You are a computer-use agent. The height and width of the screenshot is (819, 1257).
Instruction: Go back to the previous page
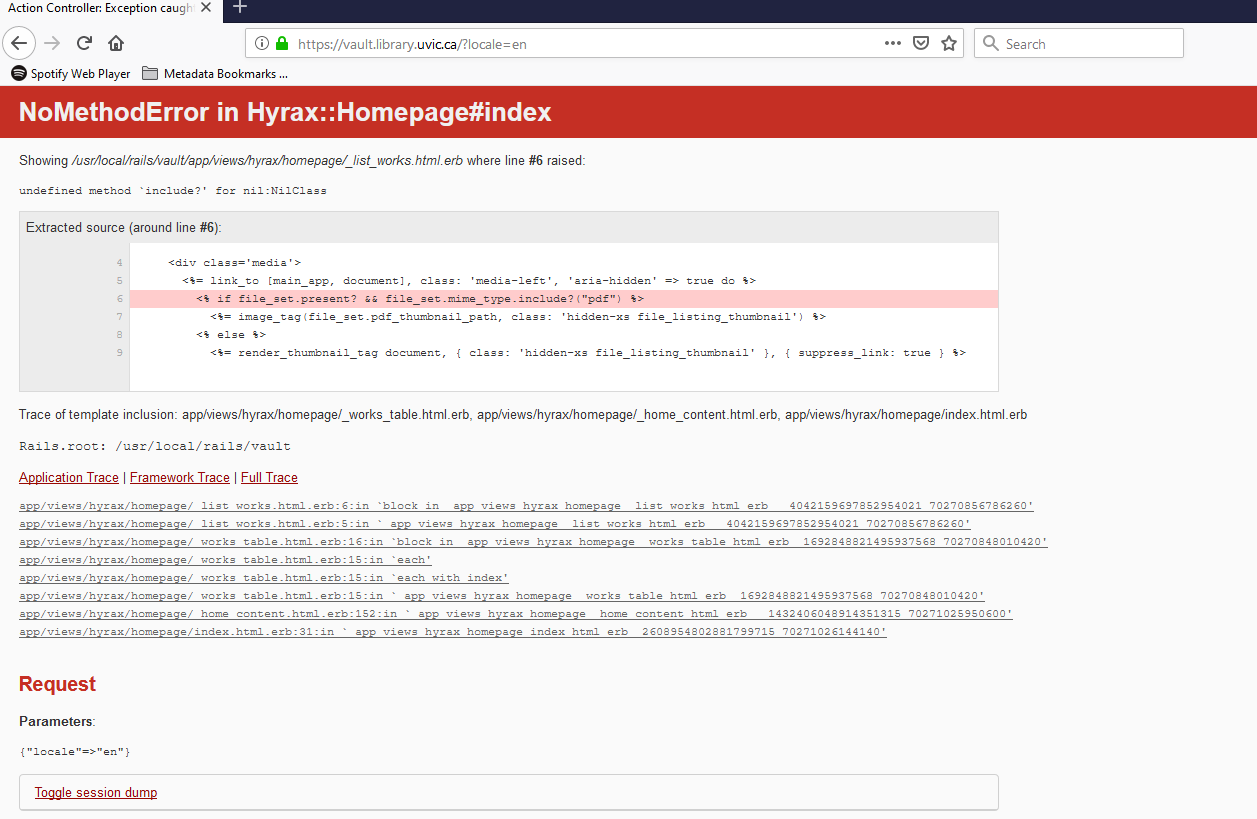click(x=20, y=43)
